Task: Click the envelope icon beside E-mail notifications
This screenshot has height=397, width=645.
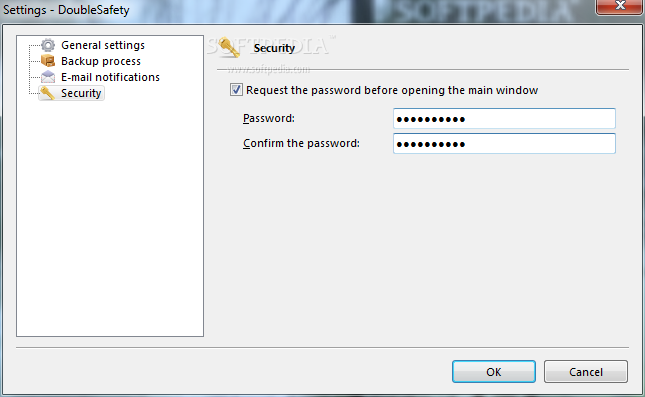Action: pyautogui.click(x=48, y=77)
